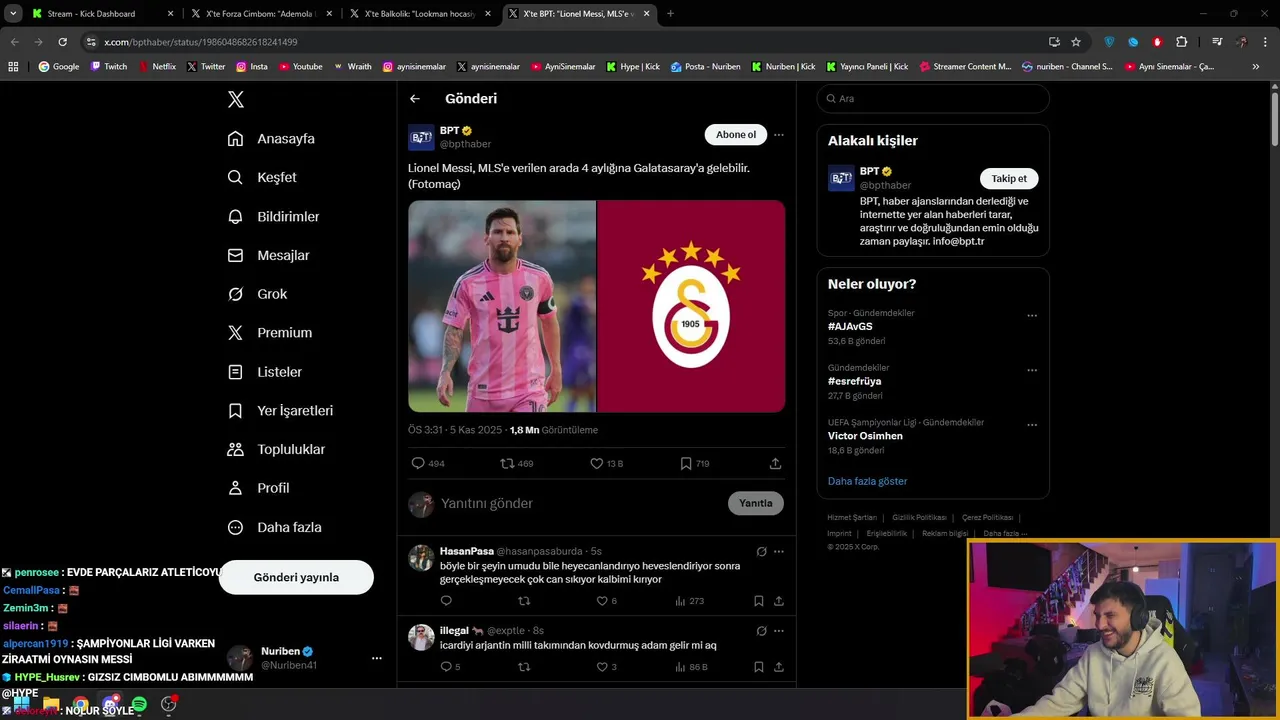Open the Galatasaray logo image
Viewport: 1280px width, 720px height.
pos(691,306)
